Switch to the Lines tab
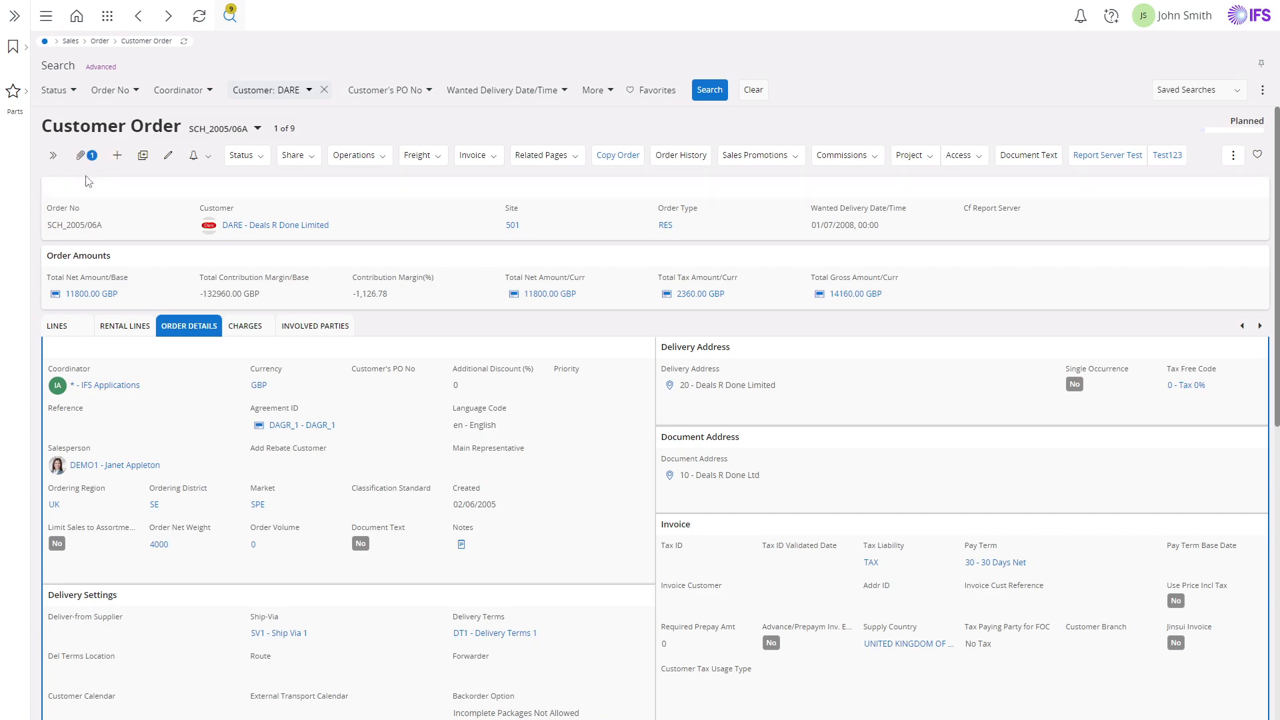The height and width of the screenshot is (720, 1280). point(57,326)
